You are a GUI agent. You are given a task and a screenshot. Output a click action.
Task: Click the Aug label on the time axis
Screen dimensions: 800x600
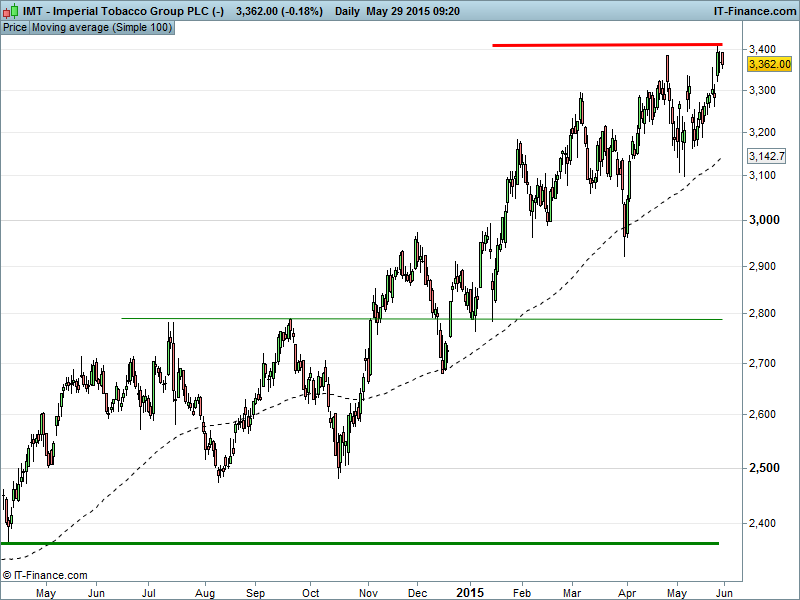pyautogui.click(x=205, y=592)
